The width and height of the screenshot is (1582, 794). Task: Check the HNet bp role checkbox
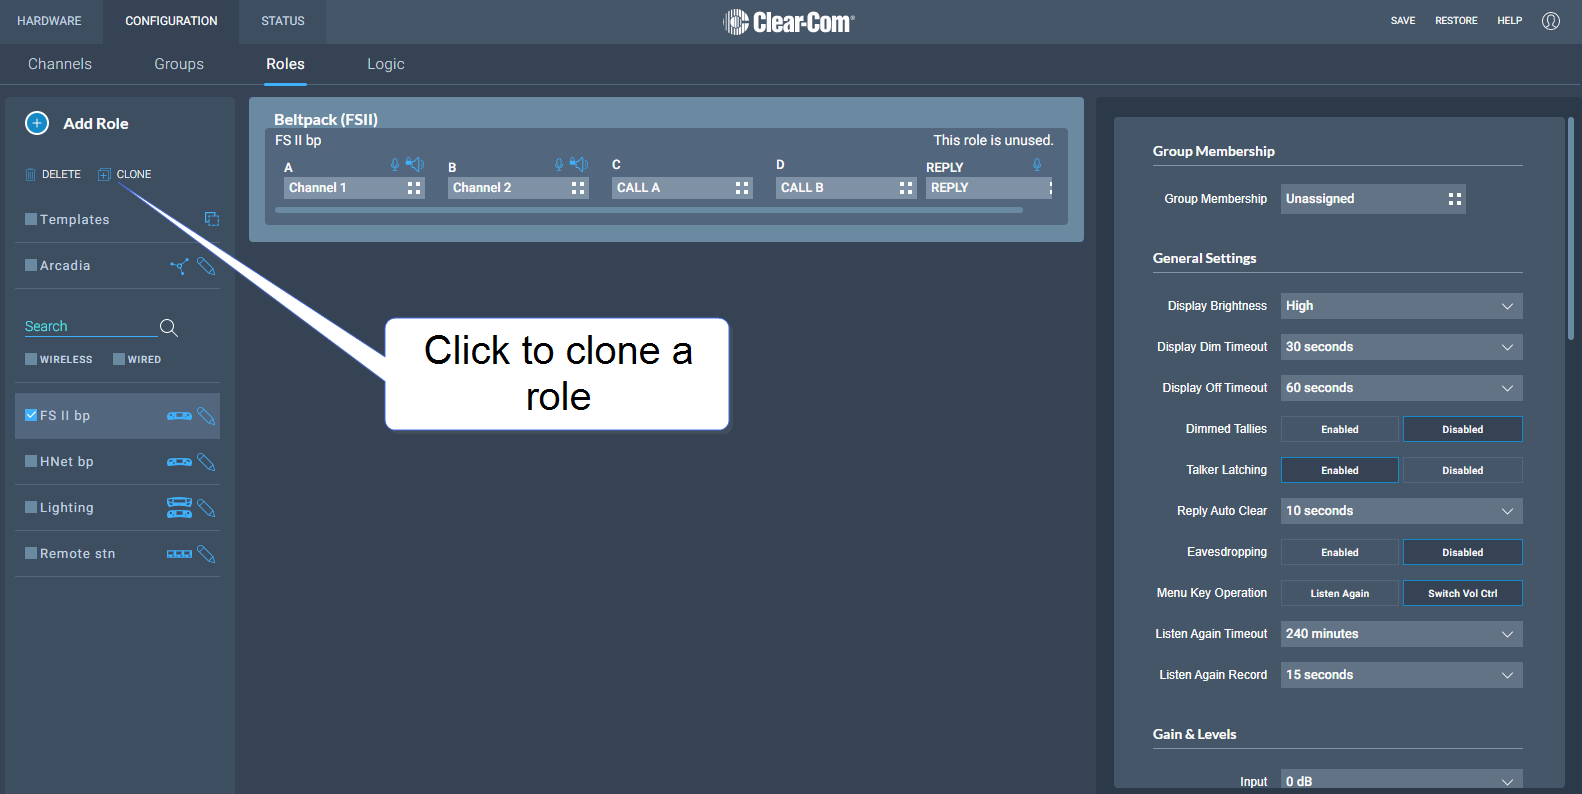tap(31, 462)
